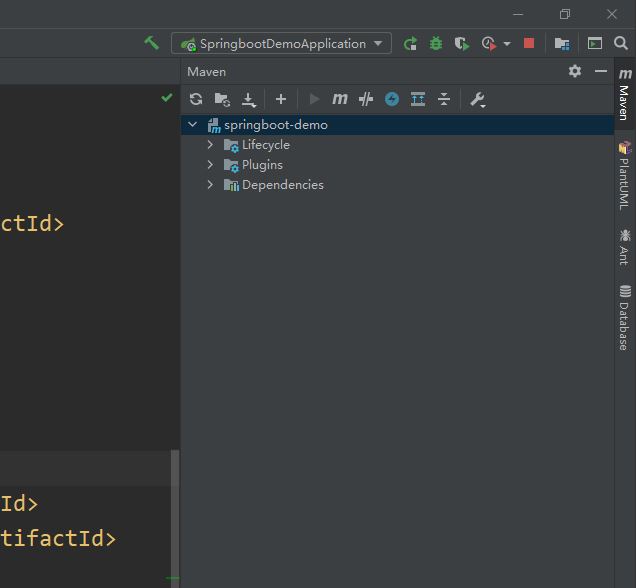
Task: Stop the running application with the red square
Action: click(529, 44)
